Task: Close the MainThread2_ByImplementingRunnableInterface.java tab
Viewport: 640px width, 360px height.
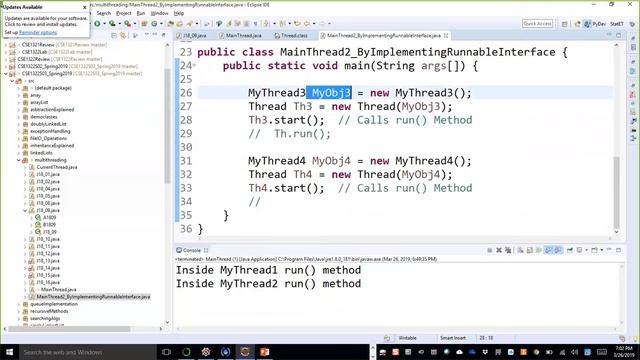Action: (446, 36)
